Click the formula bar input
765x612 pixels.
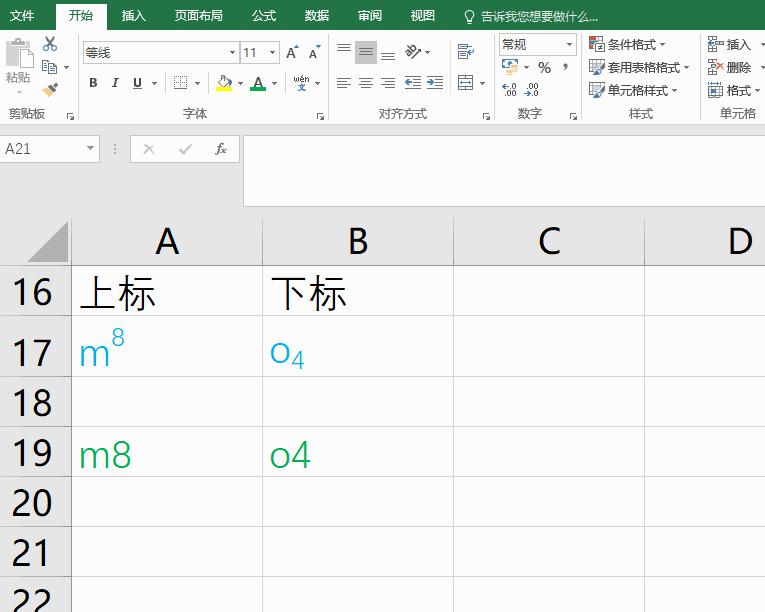(x=503, y=171)
